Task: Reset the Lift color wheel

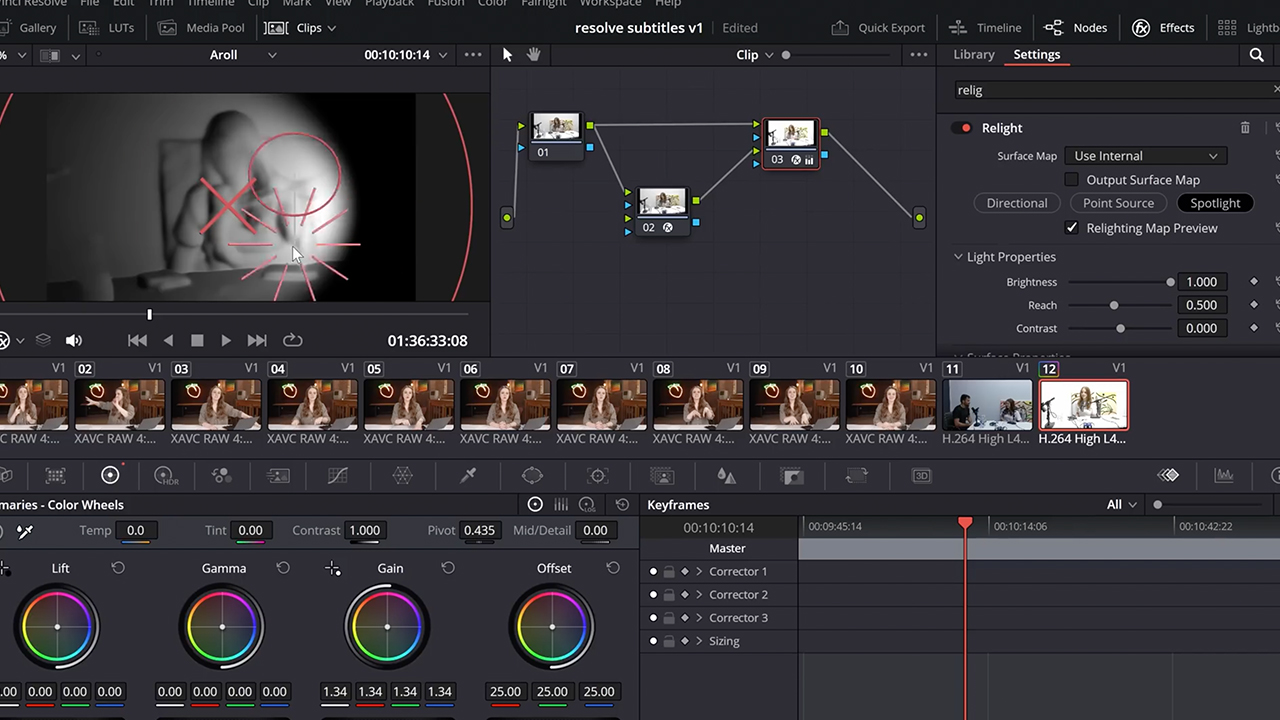Action: [x=118, y=568]
